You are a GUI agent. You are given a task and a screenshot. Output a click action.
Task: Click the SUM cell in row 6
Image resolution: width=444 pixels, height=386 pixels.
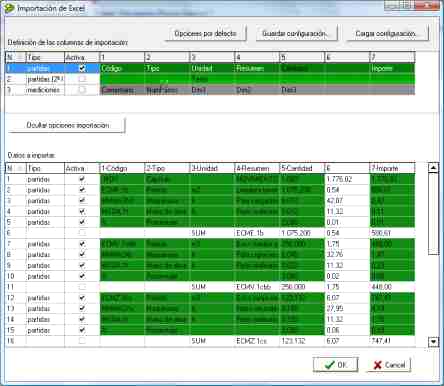212,233
